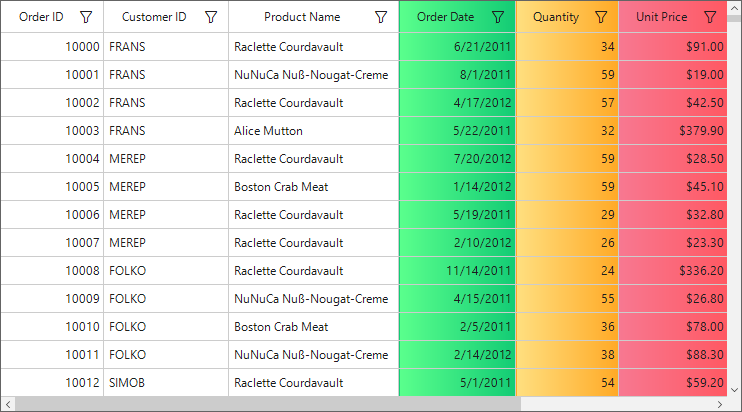This screenshot has width=742, height=412.
Task: Click order date 4/17/2012
Action: (457, 103)
